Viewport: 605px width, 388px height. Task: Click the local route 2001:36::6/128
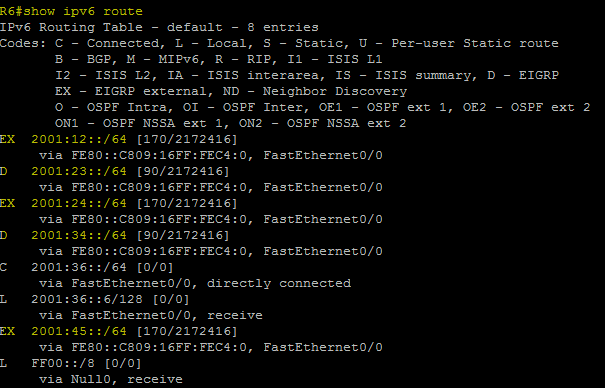tap(87, 299)
